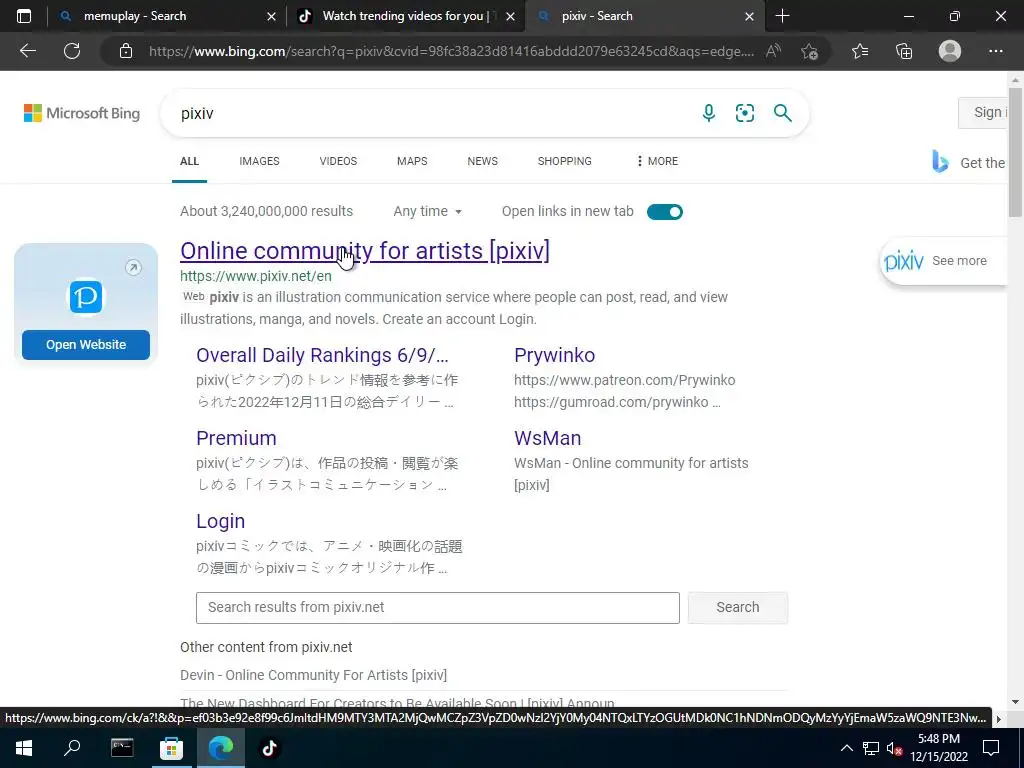Open Command Prompt from taskbar
The image size is (1024, 768).
[122, 748]
